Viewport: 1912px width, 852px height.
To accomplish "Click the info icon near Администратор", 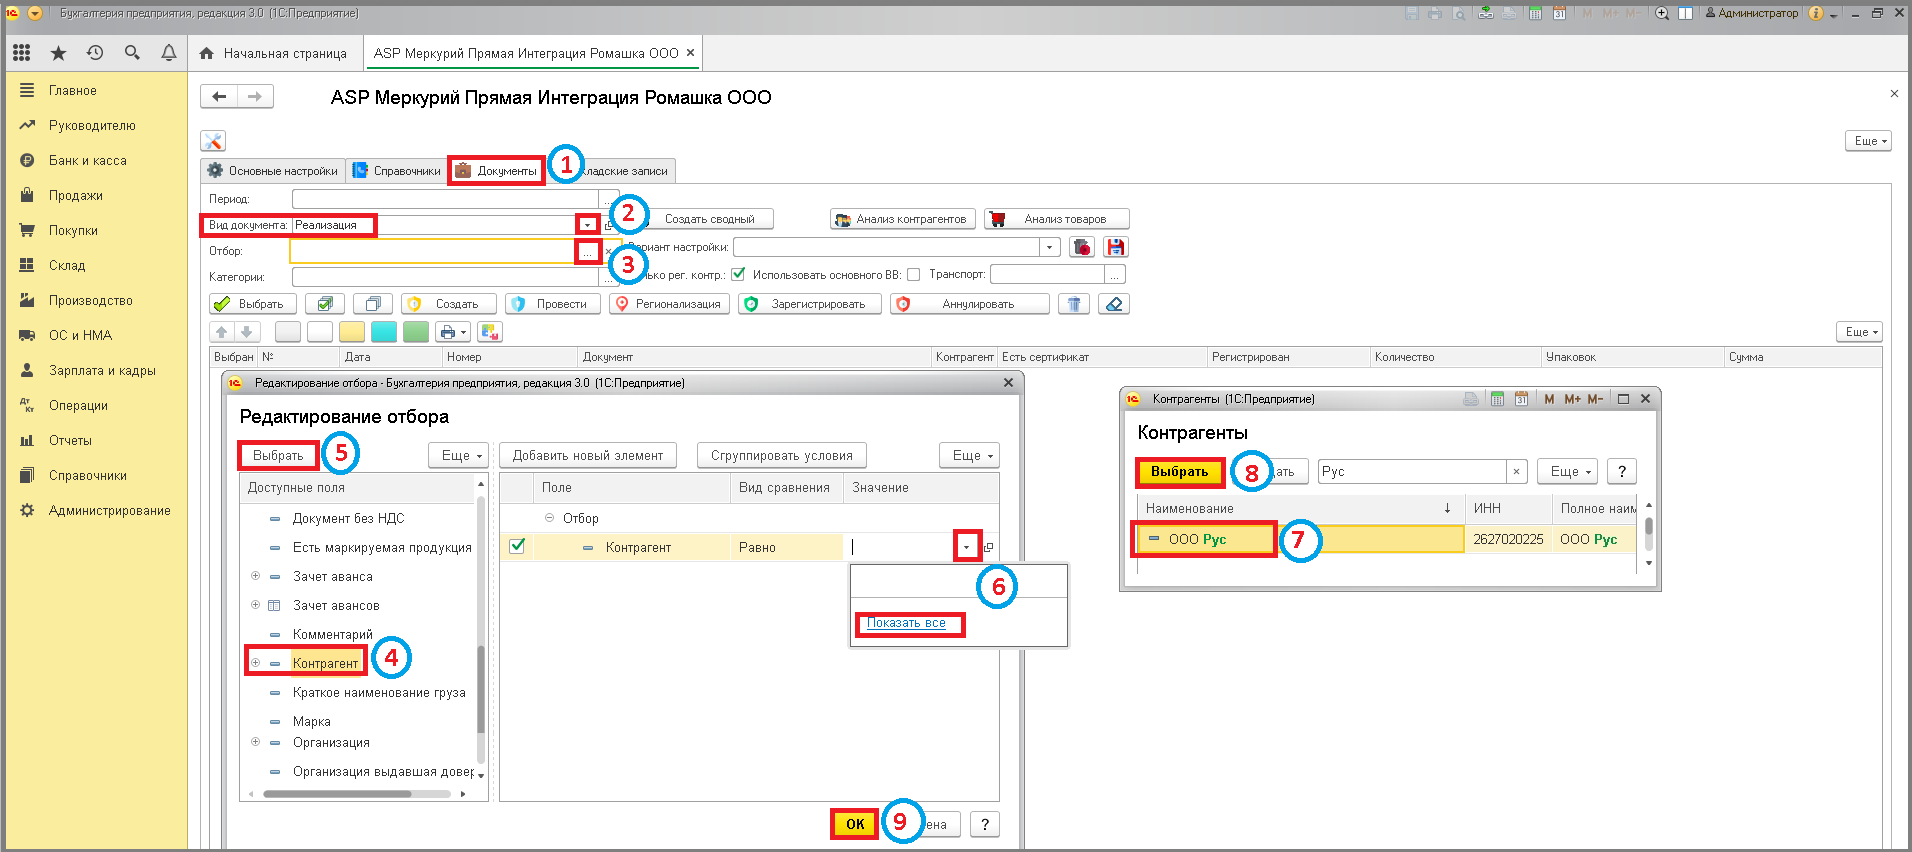I will click(x=1816, y=13).
